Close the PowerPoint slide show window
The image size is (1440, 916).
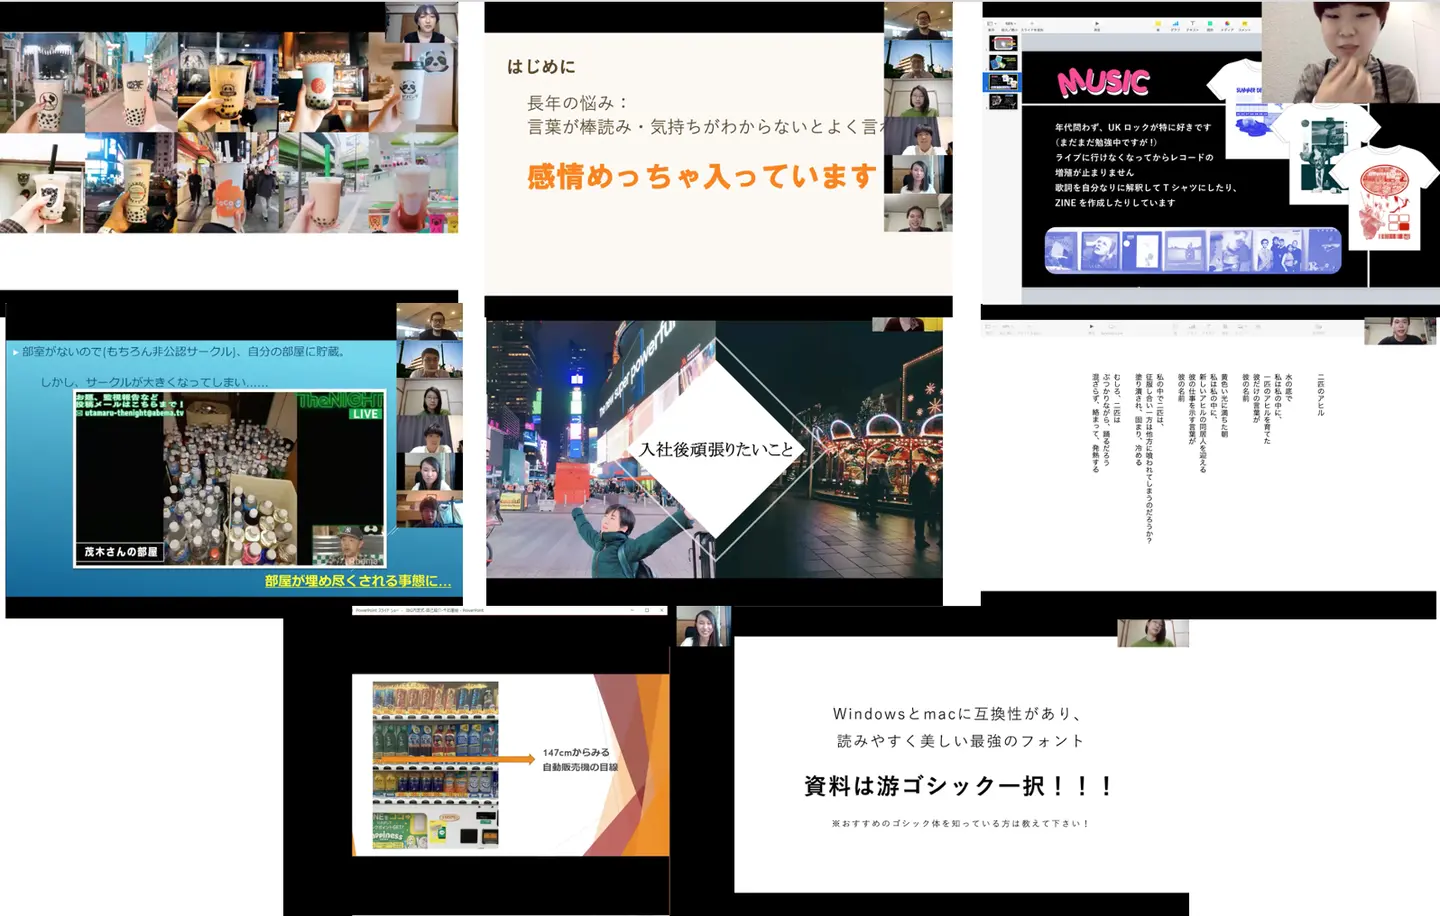pyautogui.click(x=662, y=610)
